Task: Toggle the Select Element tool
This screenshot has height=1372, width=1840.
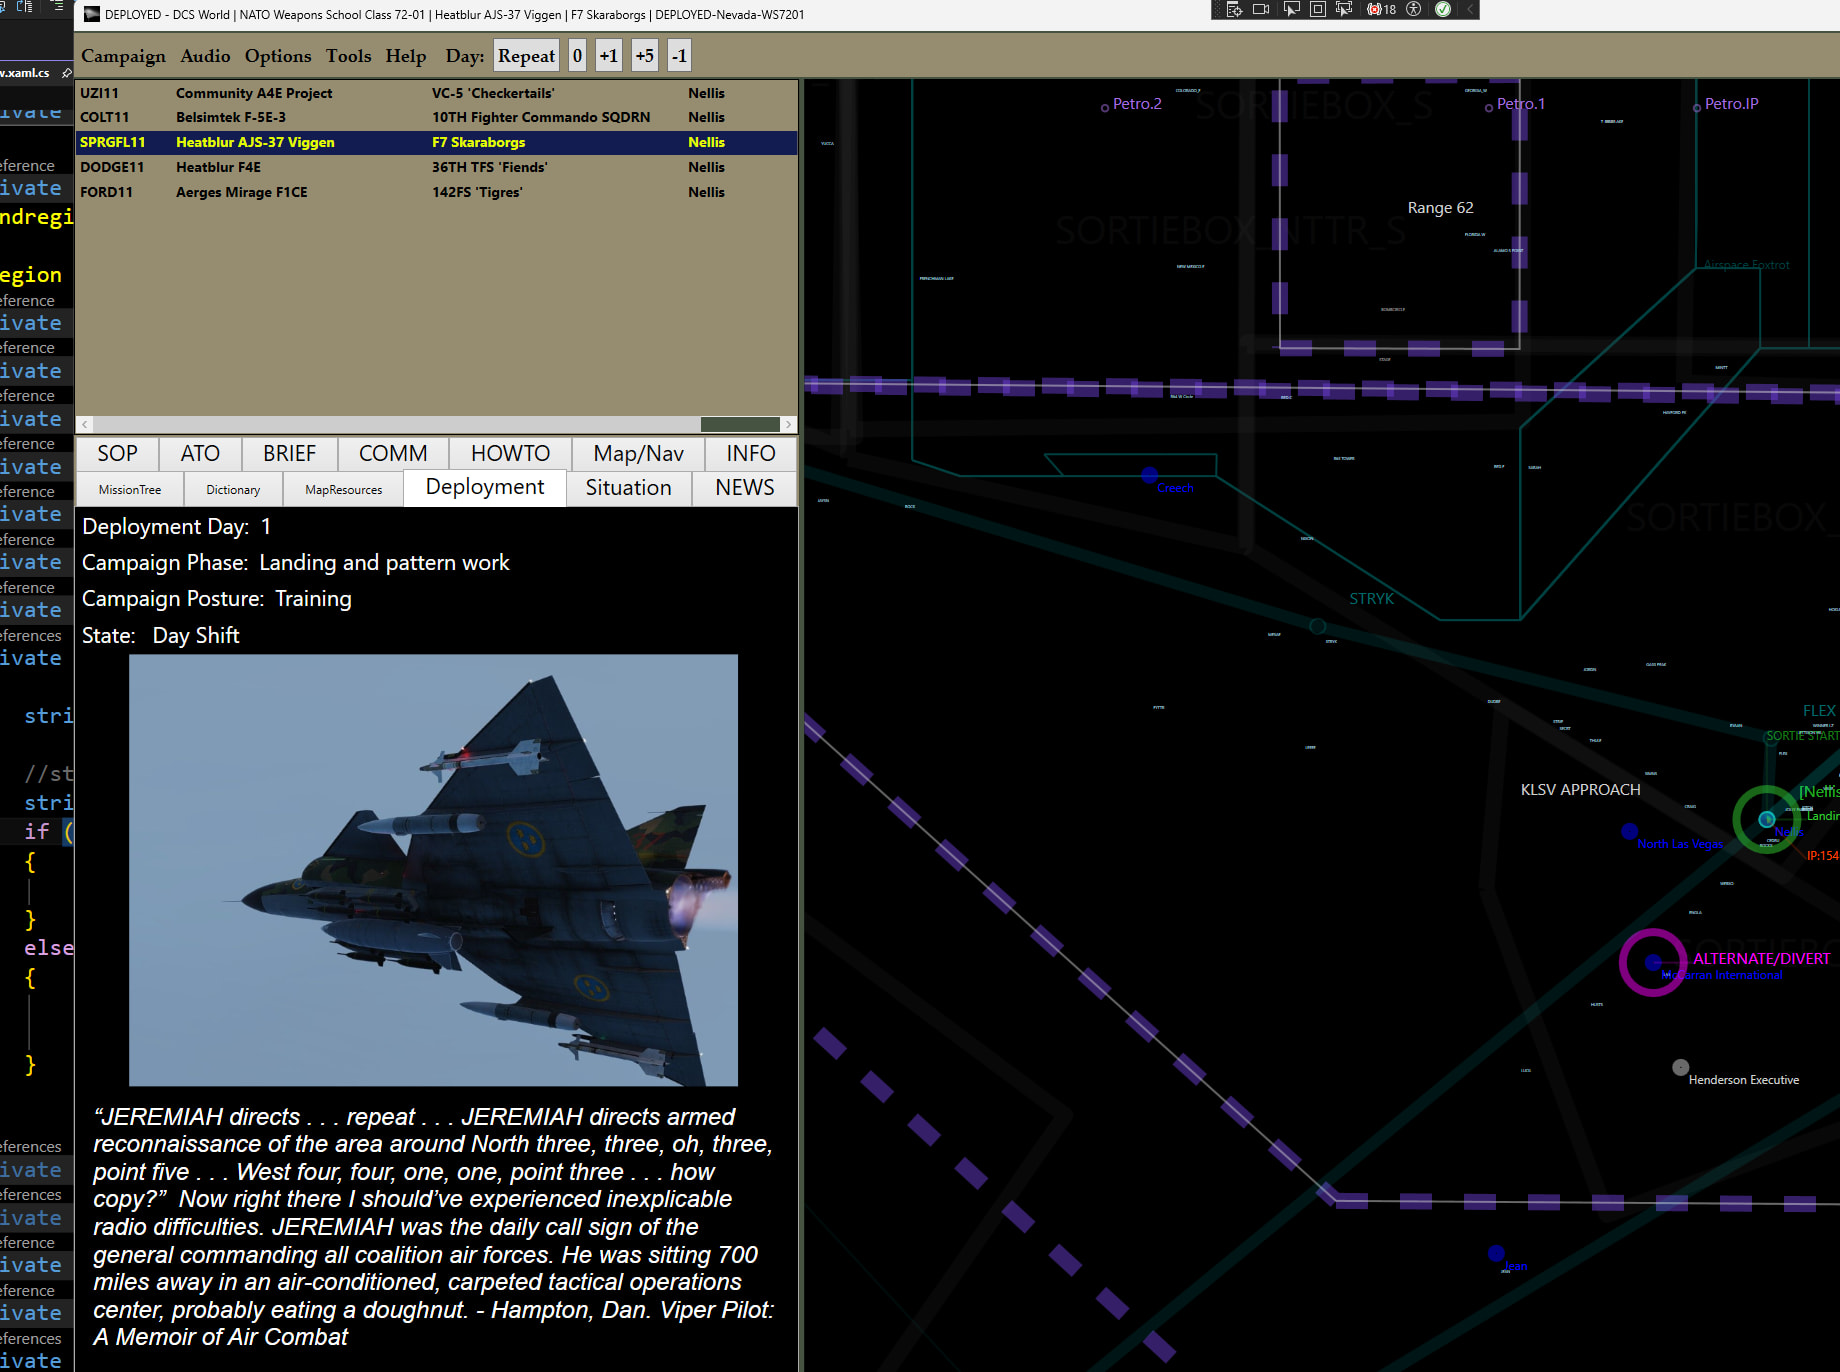Action: 1291,9
